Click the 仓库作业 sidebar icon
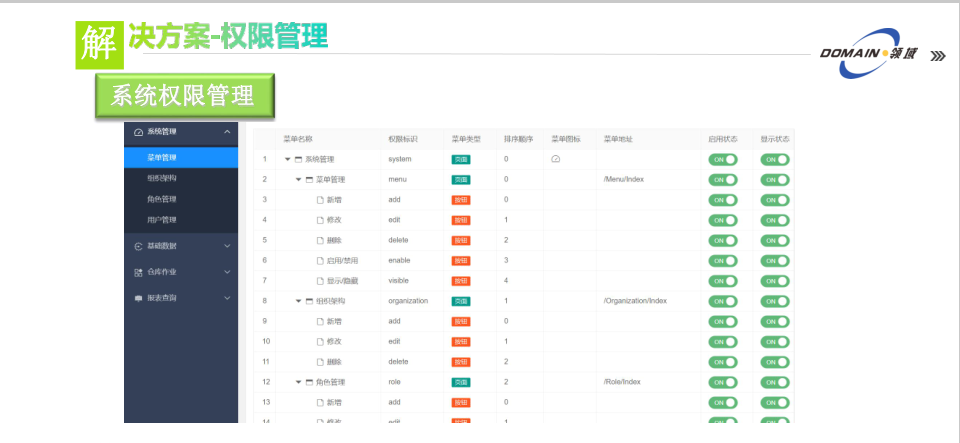This screenshot has height=443, width=960. pos(138,272)
